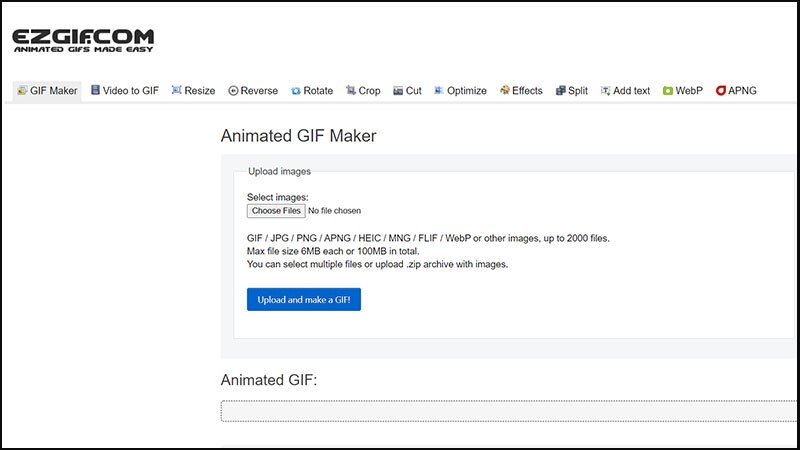Click the Optimize tool icon
The image size is (800, 450).
(439, 91)
